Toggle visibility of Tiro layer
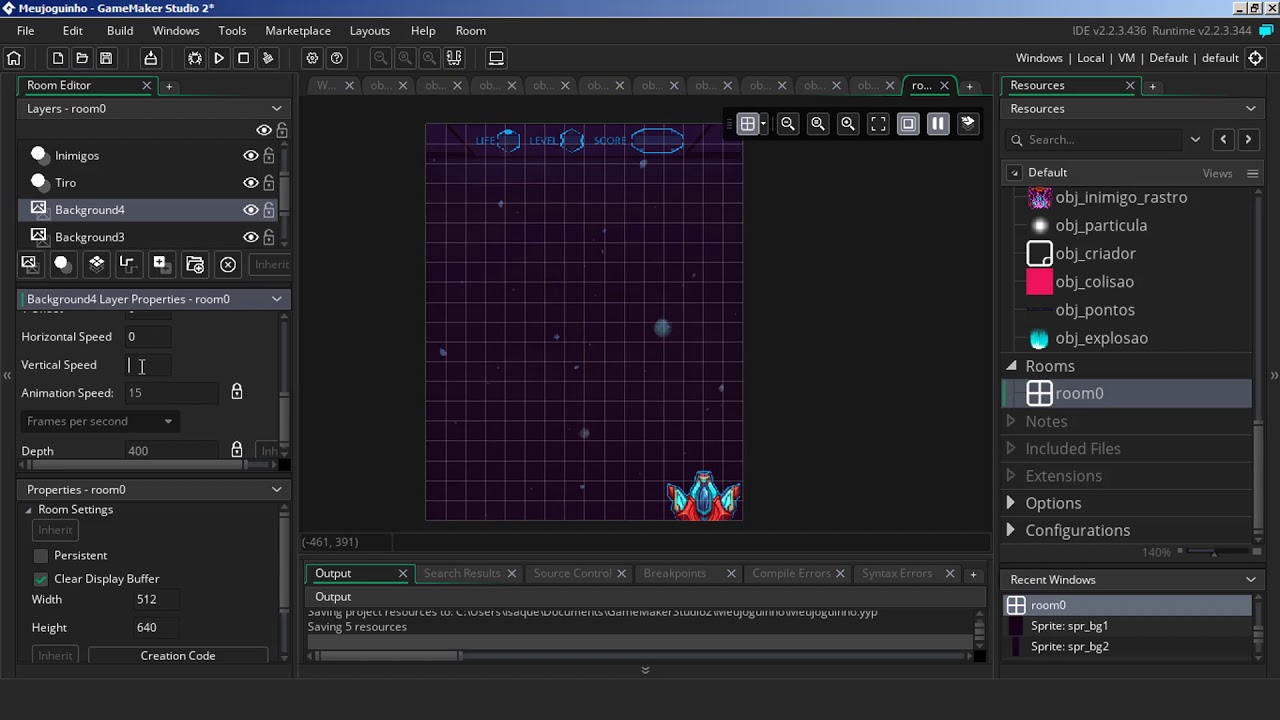1280x720 pixels. pyautogui.click(x=251, y=183)
